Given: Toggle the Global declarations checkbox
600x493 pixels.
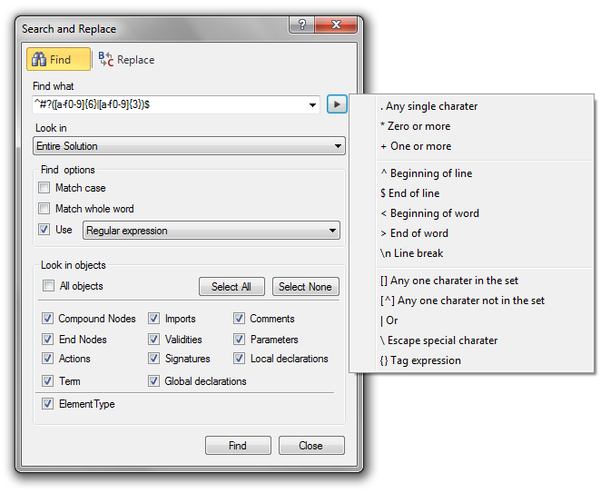Looking at the screenshot, I should pyautogui.click(x=155, y=381).
